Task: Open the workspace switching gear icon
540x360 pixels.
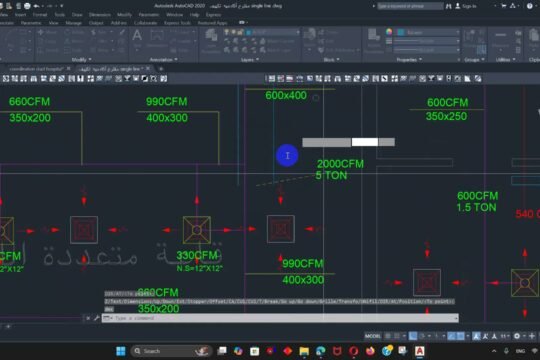Action: pyautogui.click(x=517, y=336)
